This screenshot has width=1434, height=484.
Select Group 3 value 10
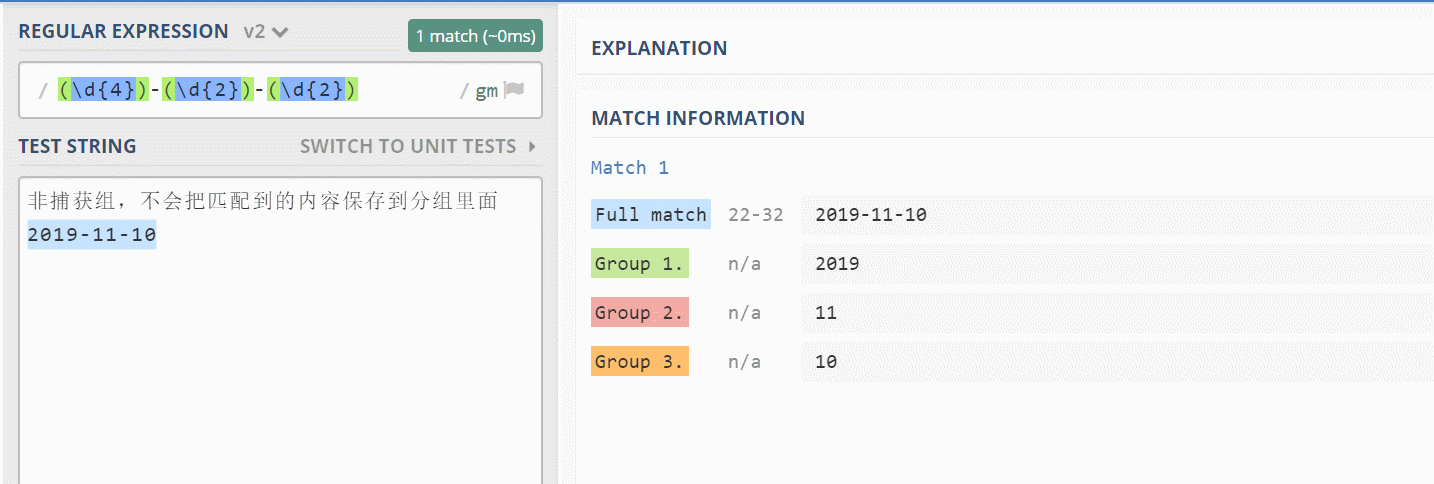click(826, 362)
